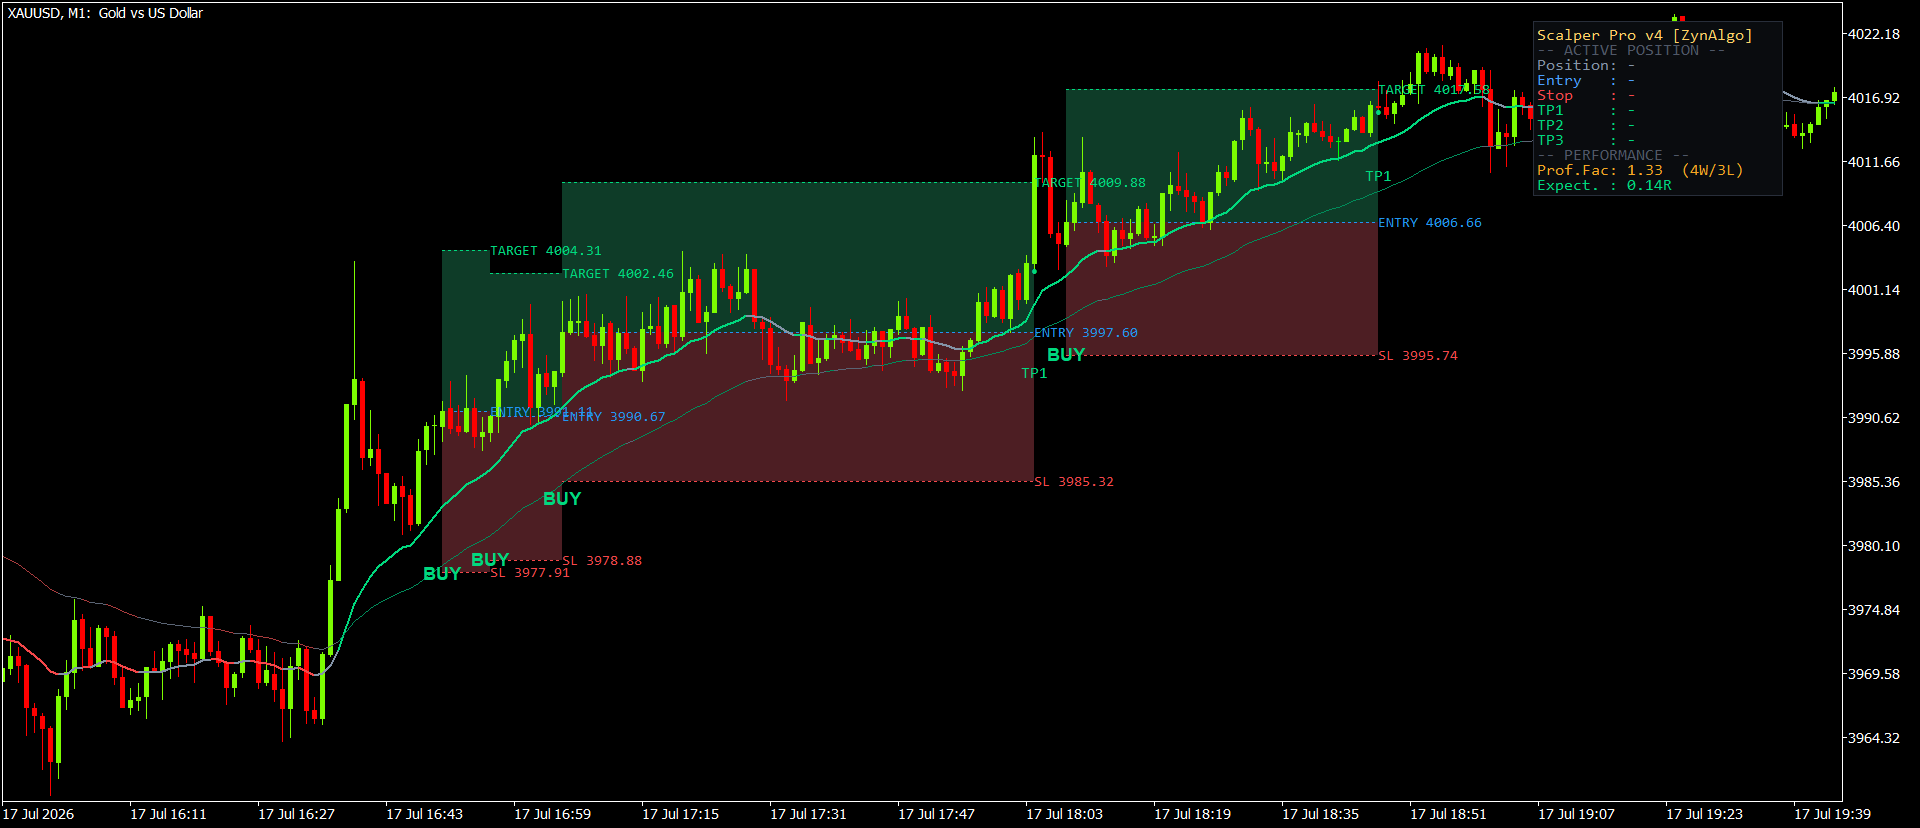Click the "SL 3978.88" stop-loss label

point(602,561)
